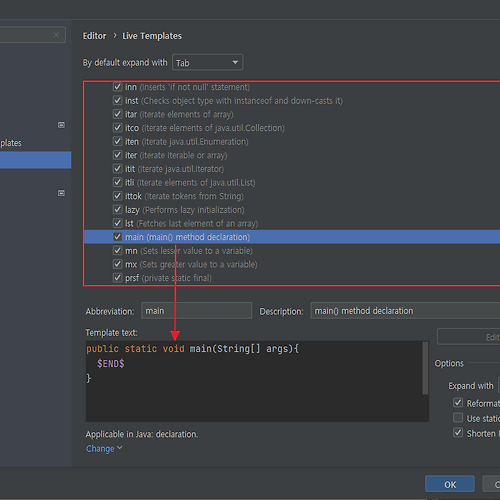The image size is (500, 500).
Task: Uncheck the 'ittok' template checkbox
Action: 117,196
